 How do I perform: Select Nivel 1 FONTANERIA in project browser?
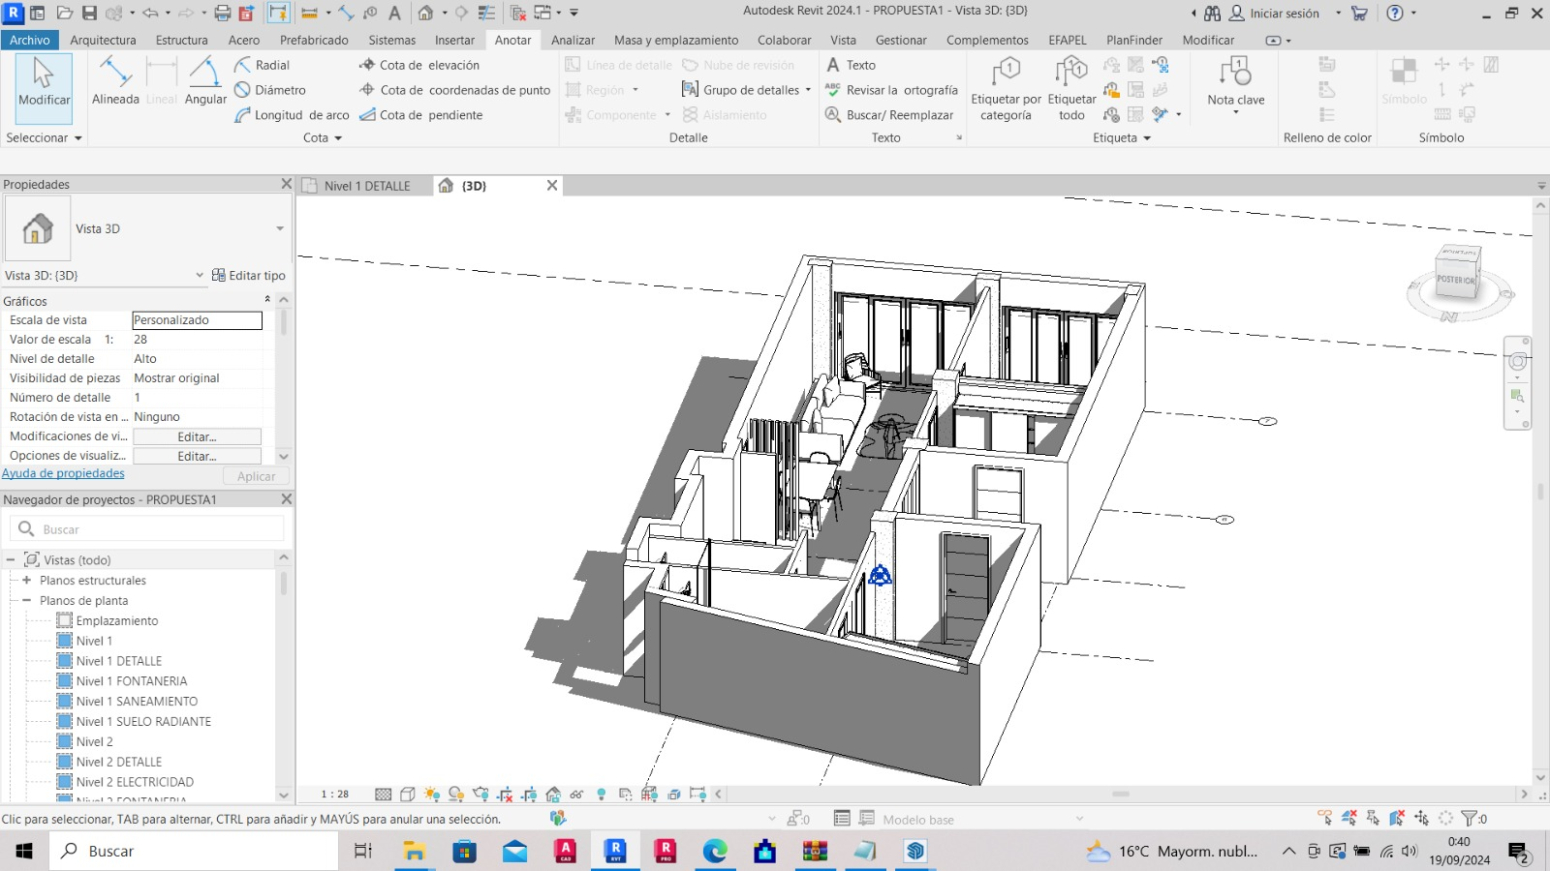coord(131,681)
